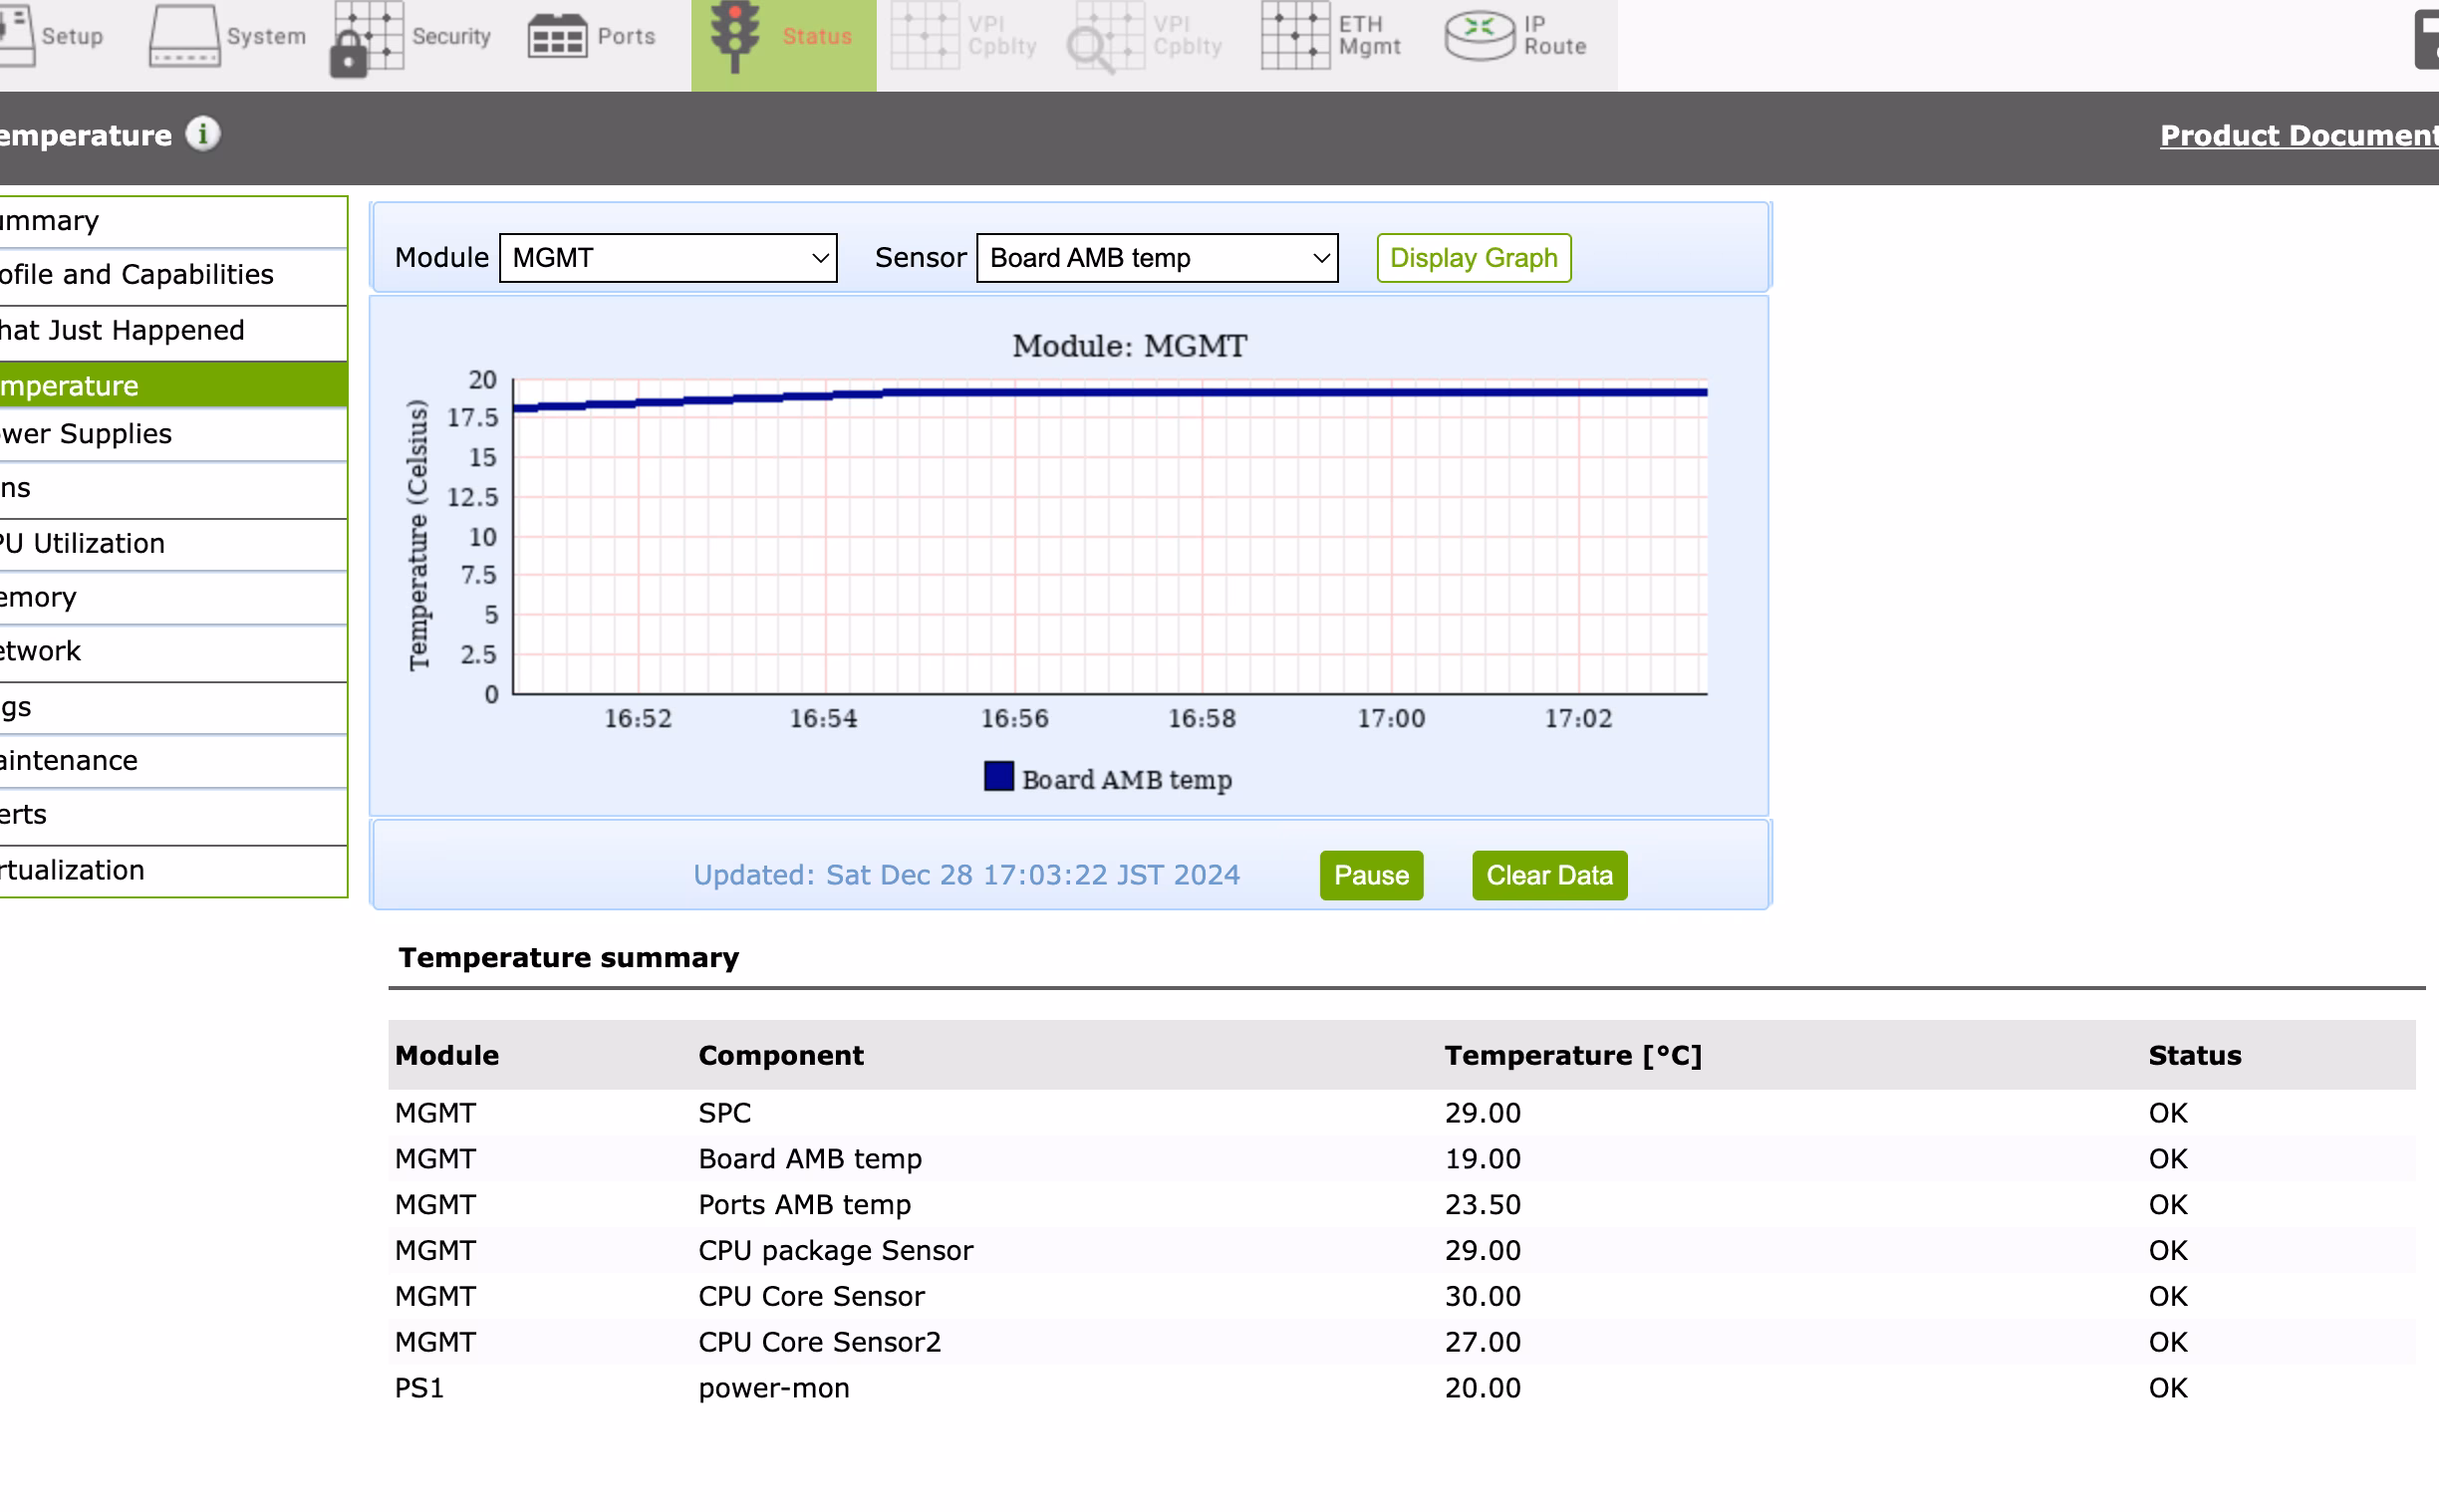
Task: Select the Ports tab label
Action: (626, 36)
